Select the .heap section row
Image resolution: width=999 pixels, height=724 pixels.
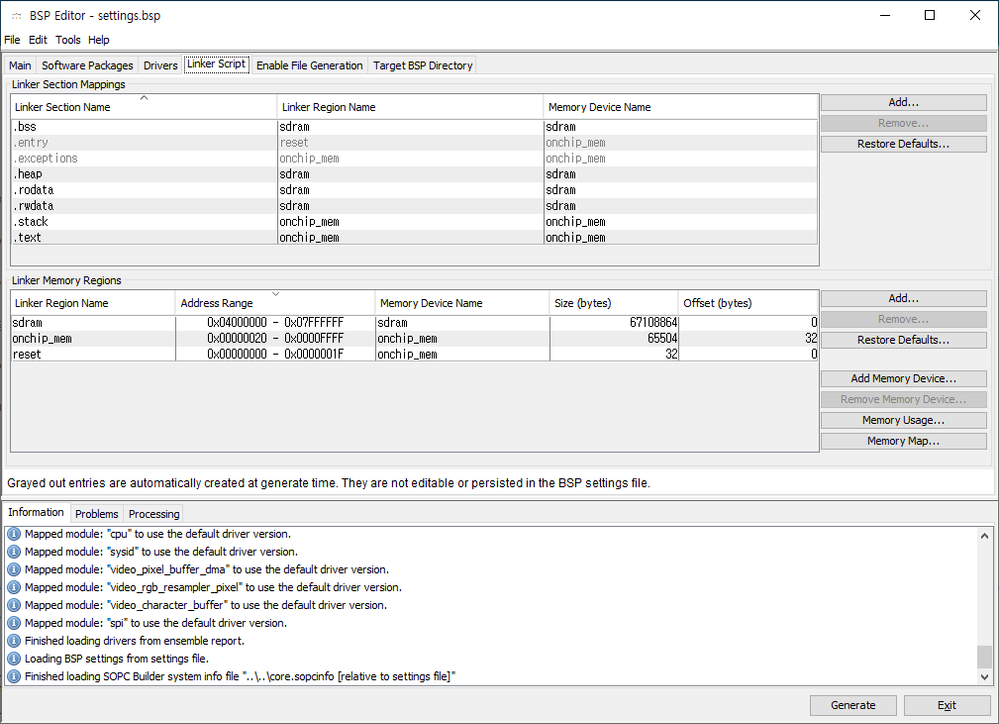click(x=414, y=174)
